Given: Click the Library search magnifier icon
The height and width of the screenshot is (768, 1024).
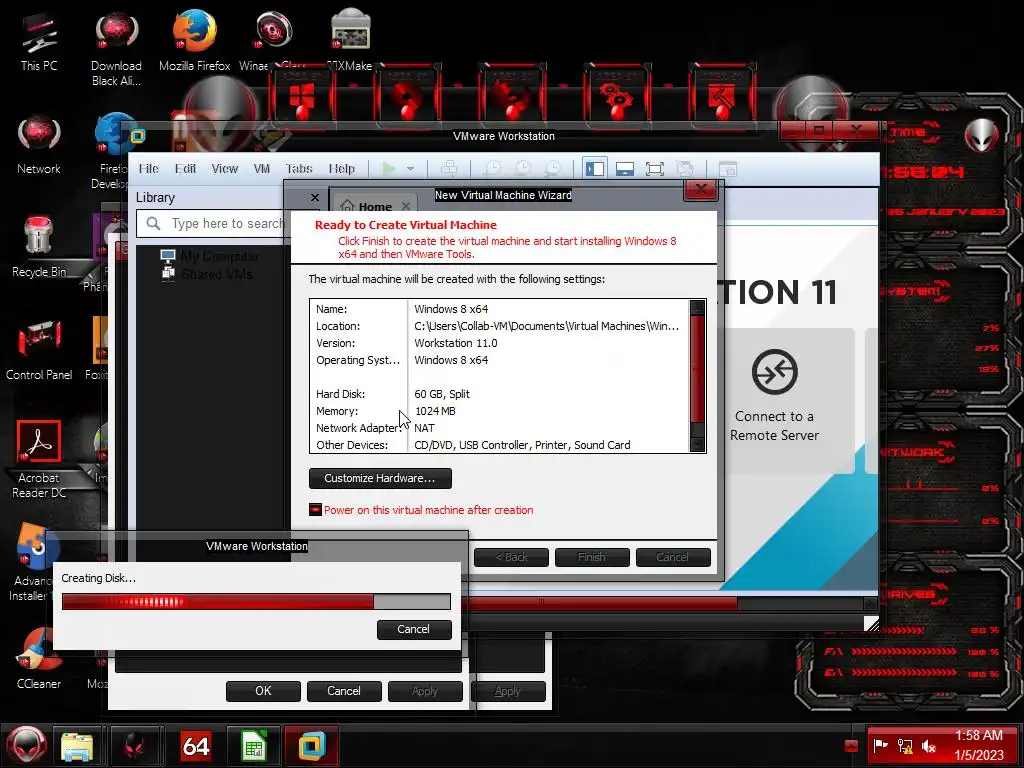Looking at the screenshot, I should pos(153,223).
